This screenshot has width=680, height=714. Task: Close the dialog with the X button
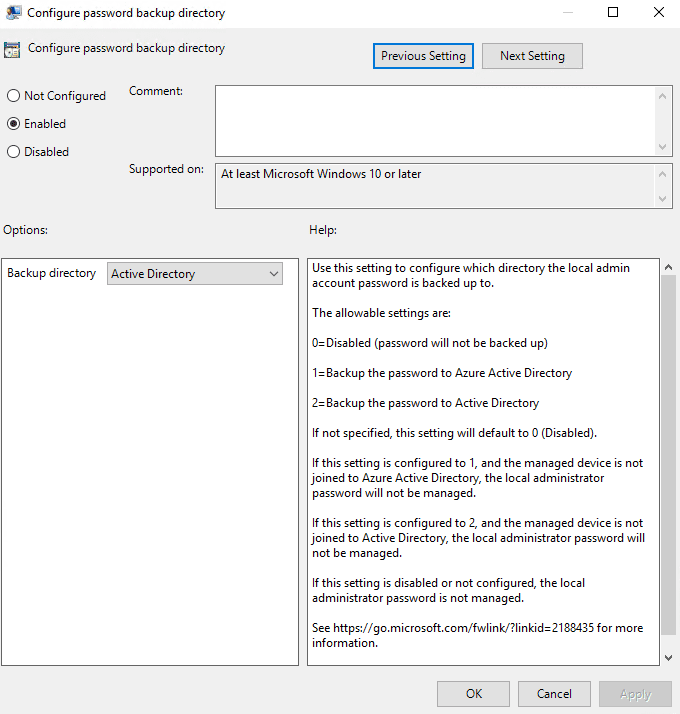coord(658,13)
